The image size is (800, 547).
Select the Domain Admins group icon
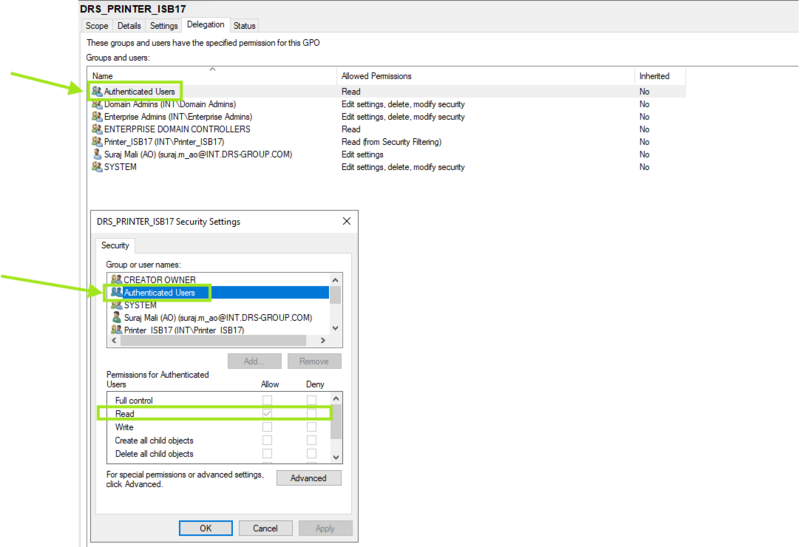click(x=96, y=104)
